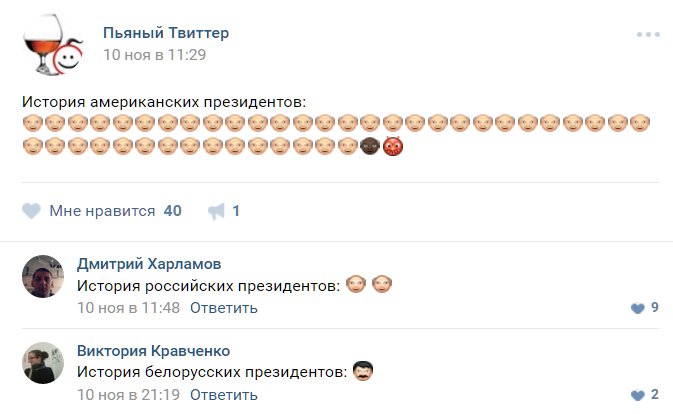The height and width of the screenshot is (414, 673).
Task: Click the 10 ноя в 21:19 comment timestamp
Action: (x=128, y=395)
